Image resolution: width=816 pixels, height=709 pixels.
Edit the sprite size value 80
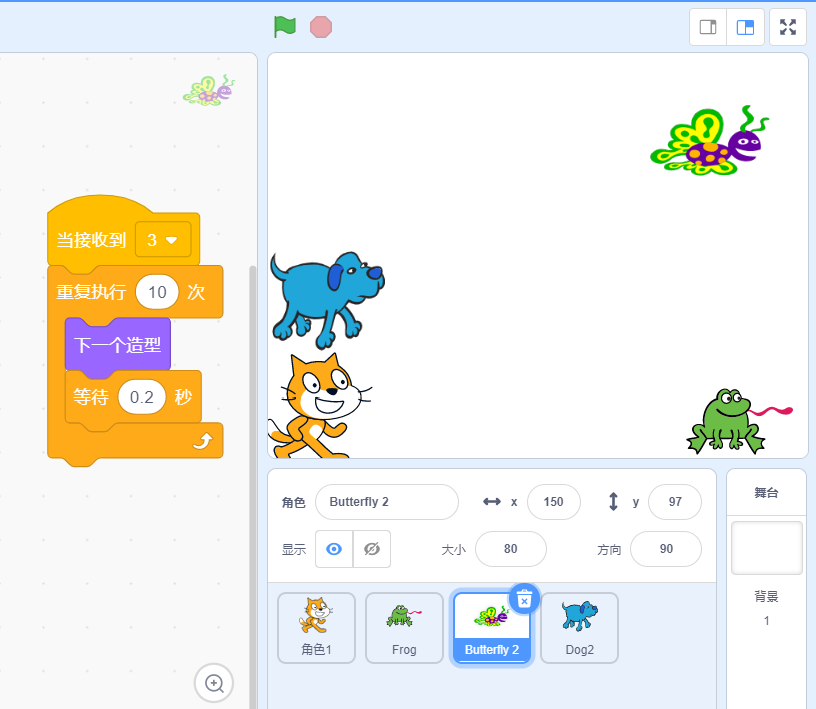[510, 549]
